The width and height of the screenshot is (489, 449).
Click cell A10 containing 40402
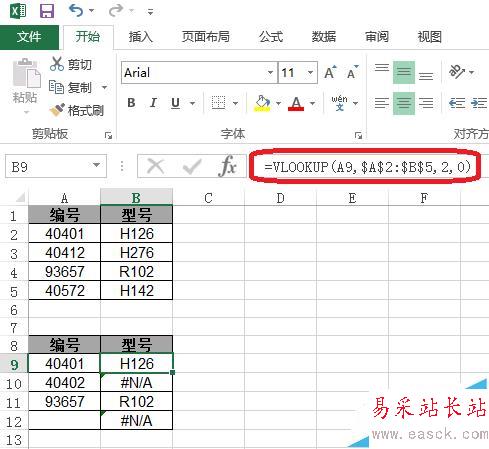(65, 383)
